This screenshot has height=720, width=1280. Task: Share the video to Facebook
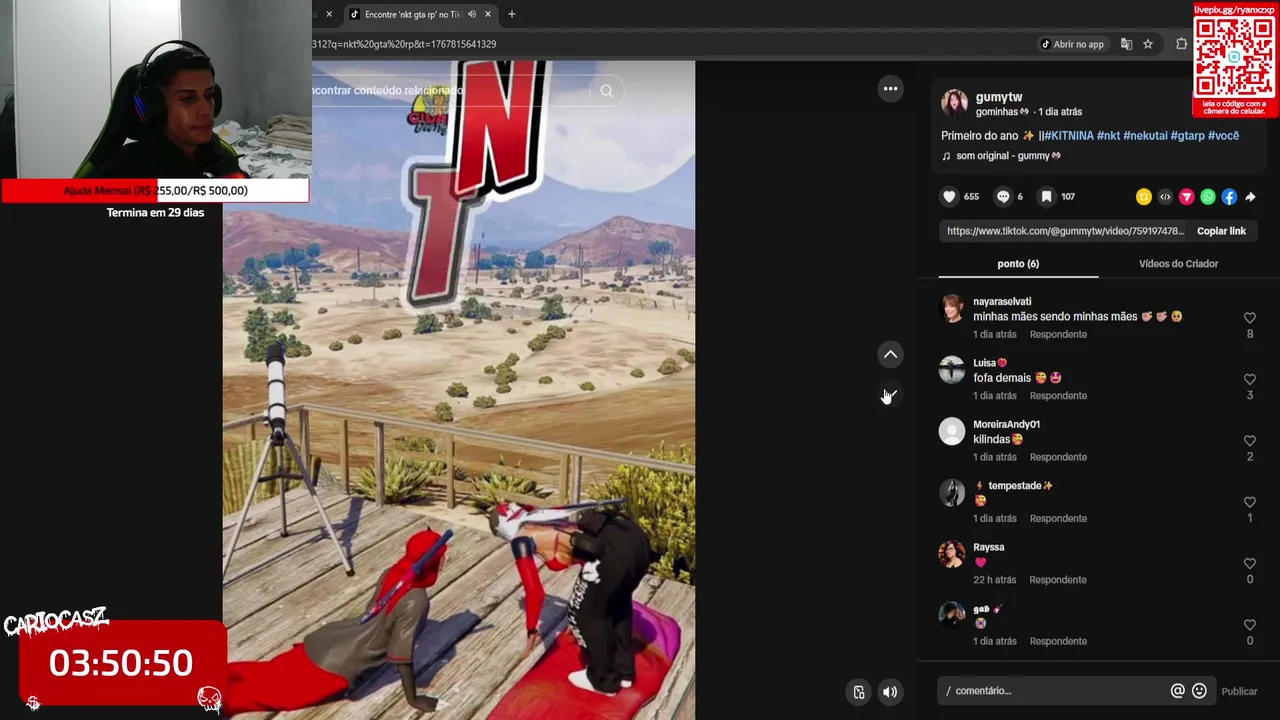1229,197
